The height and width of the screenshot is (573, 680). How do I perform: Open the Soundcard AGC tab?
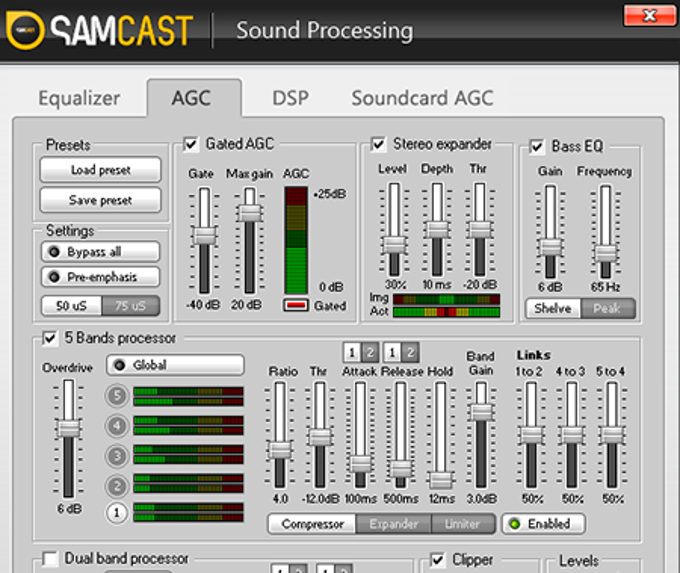pyautogui.click(x=422, y=98)
